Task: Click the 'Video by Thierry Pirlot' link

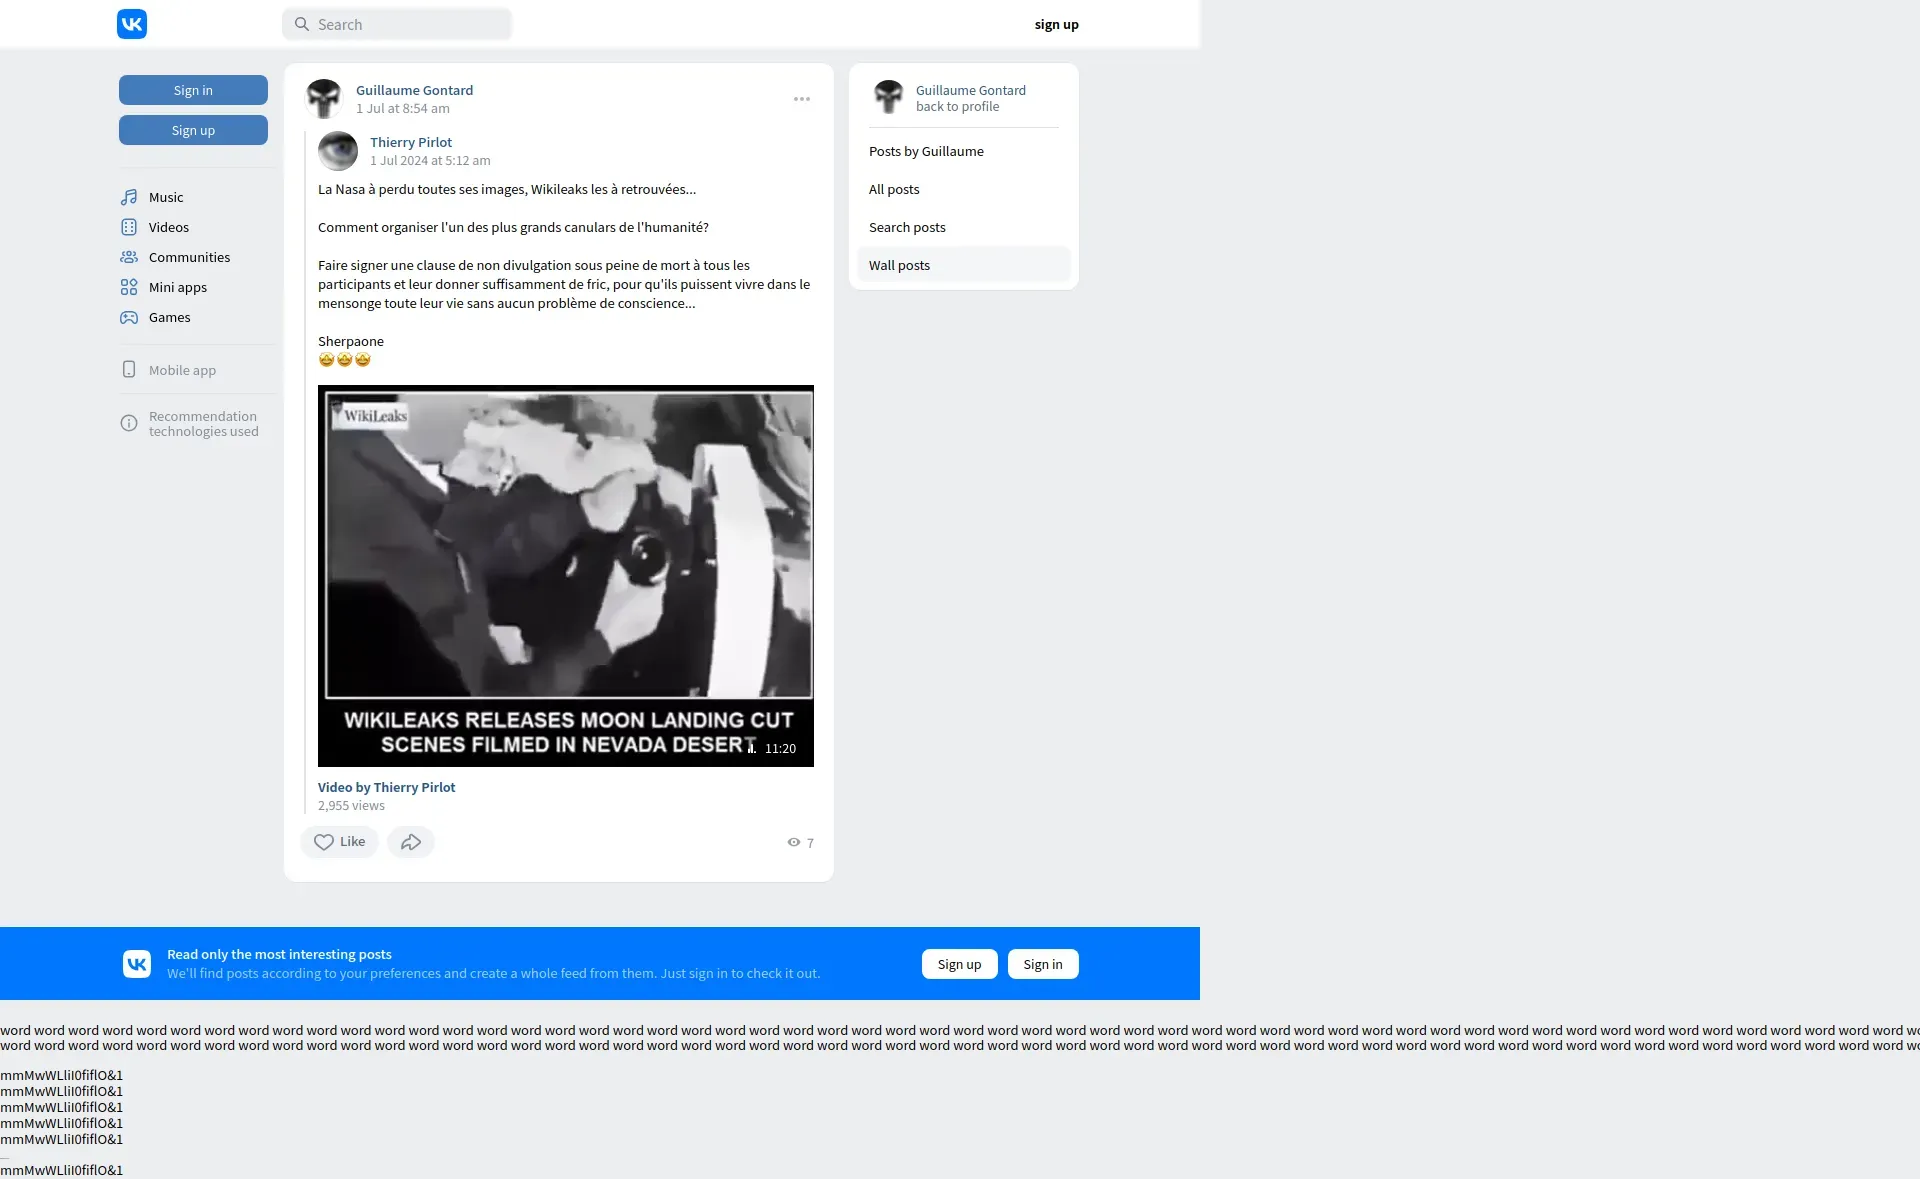Action: click(x=386, y=787)
